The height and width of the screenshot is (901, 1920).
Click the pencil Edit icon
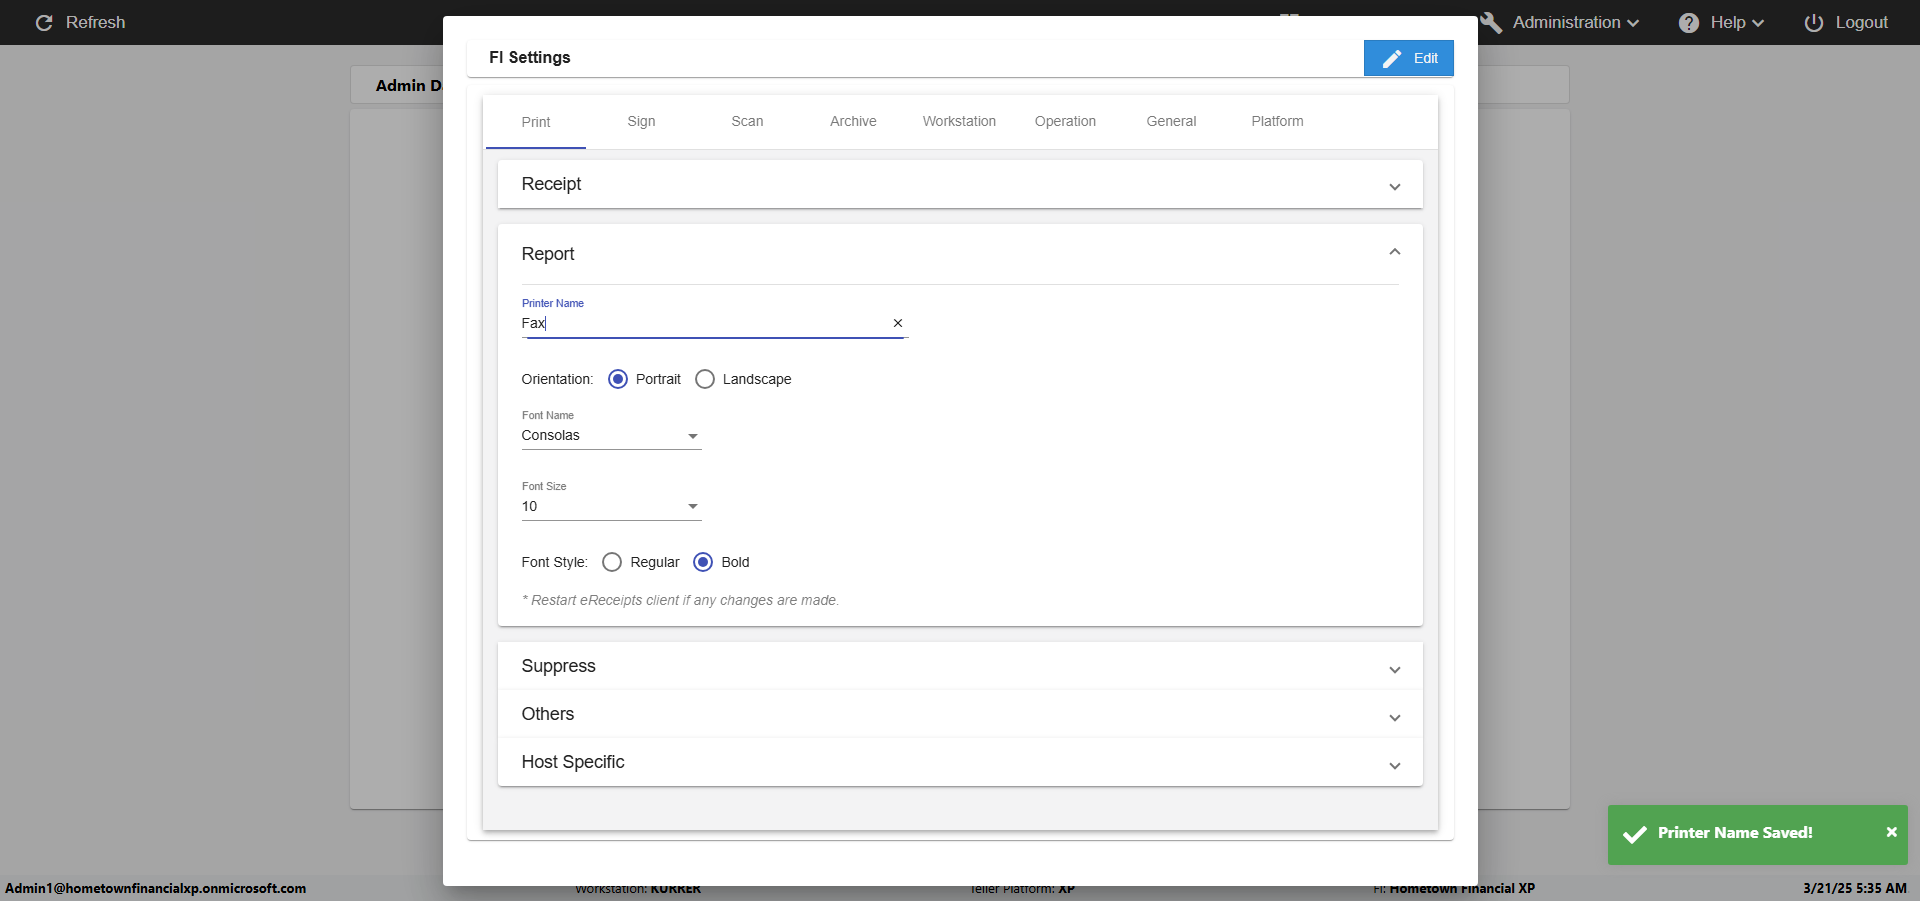click(1392, 59)
